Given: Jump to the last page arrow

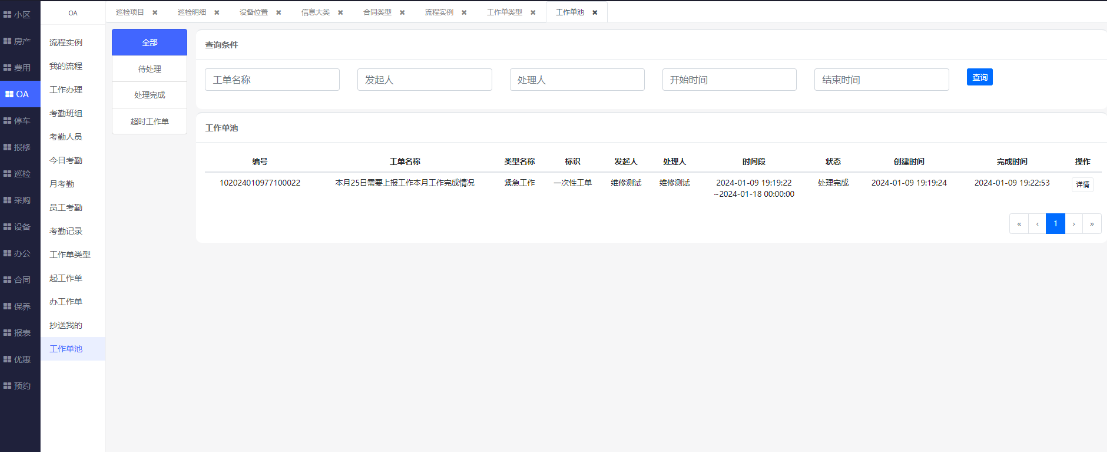Looking at the screenshot, I should pyautogui.click(x=1093, y=224).
